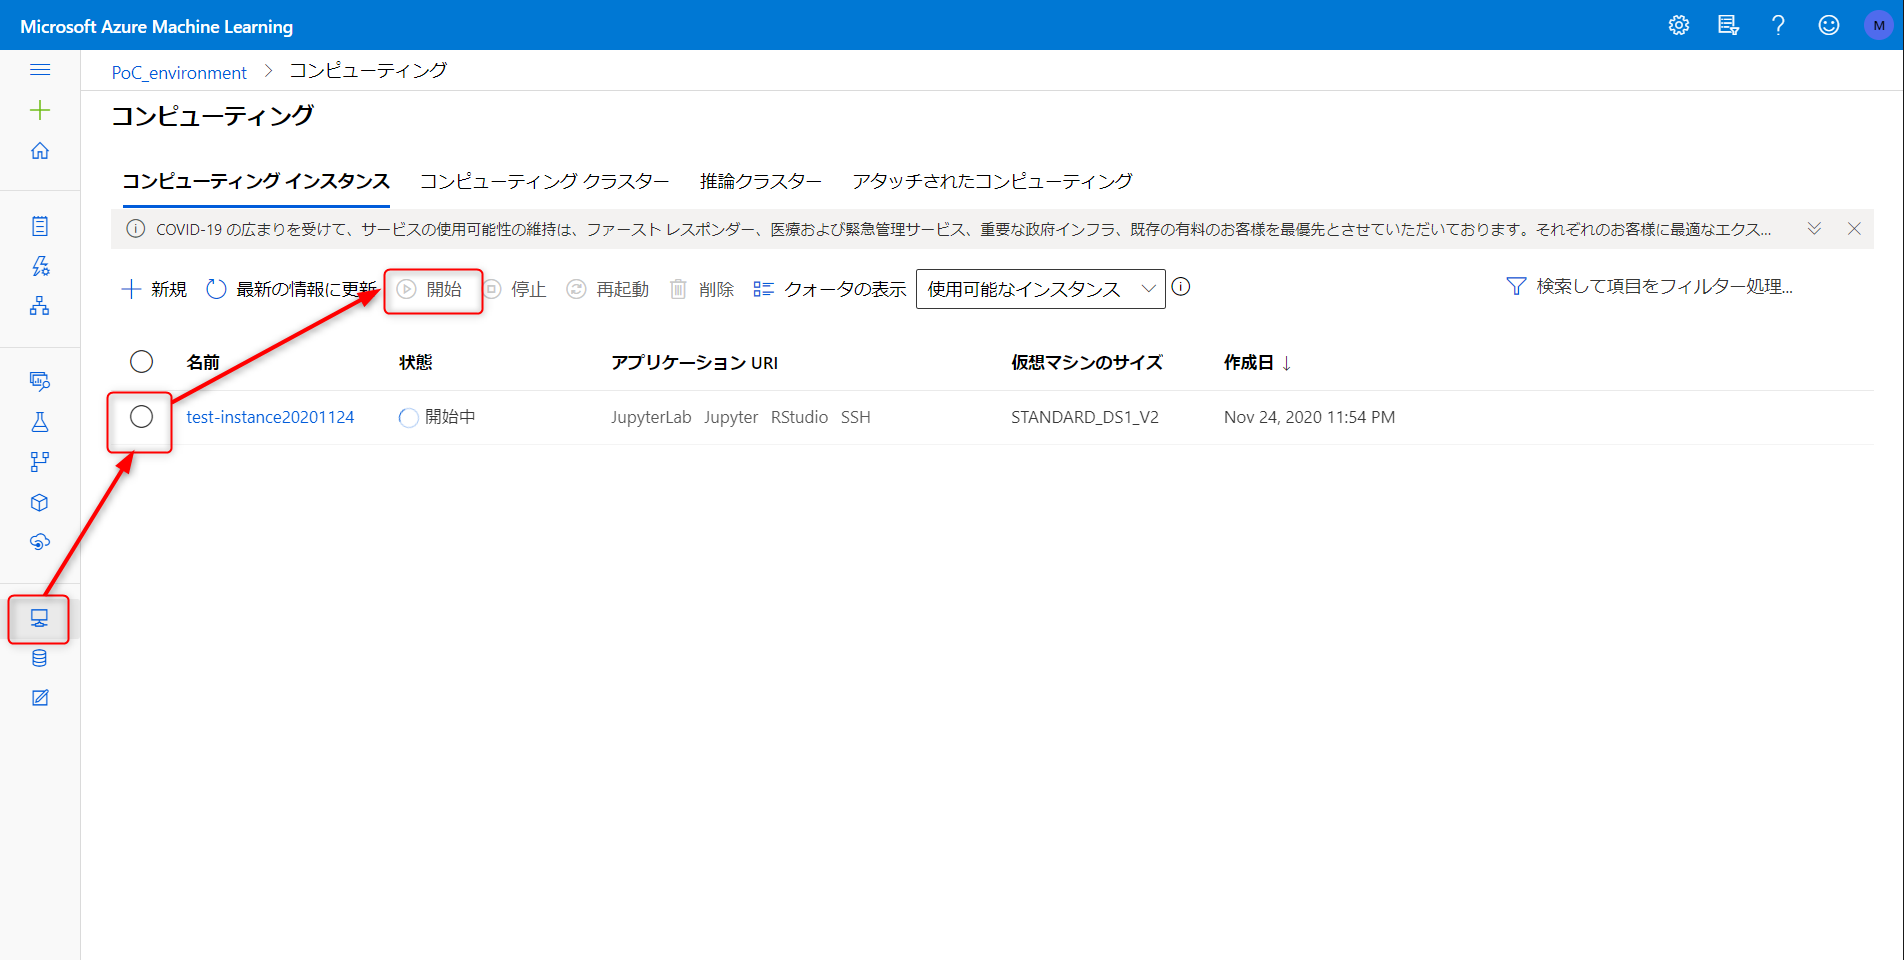Open Experiments flask icon in sidebar
1904x960 pixels.
[x=40, y=422]
